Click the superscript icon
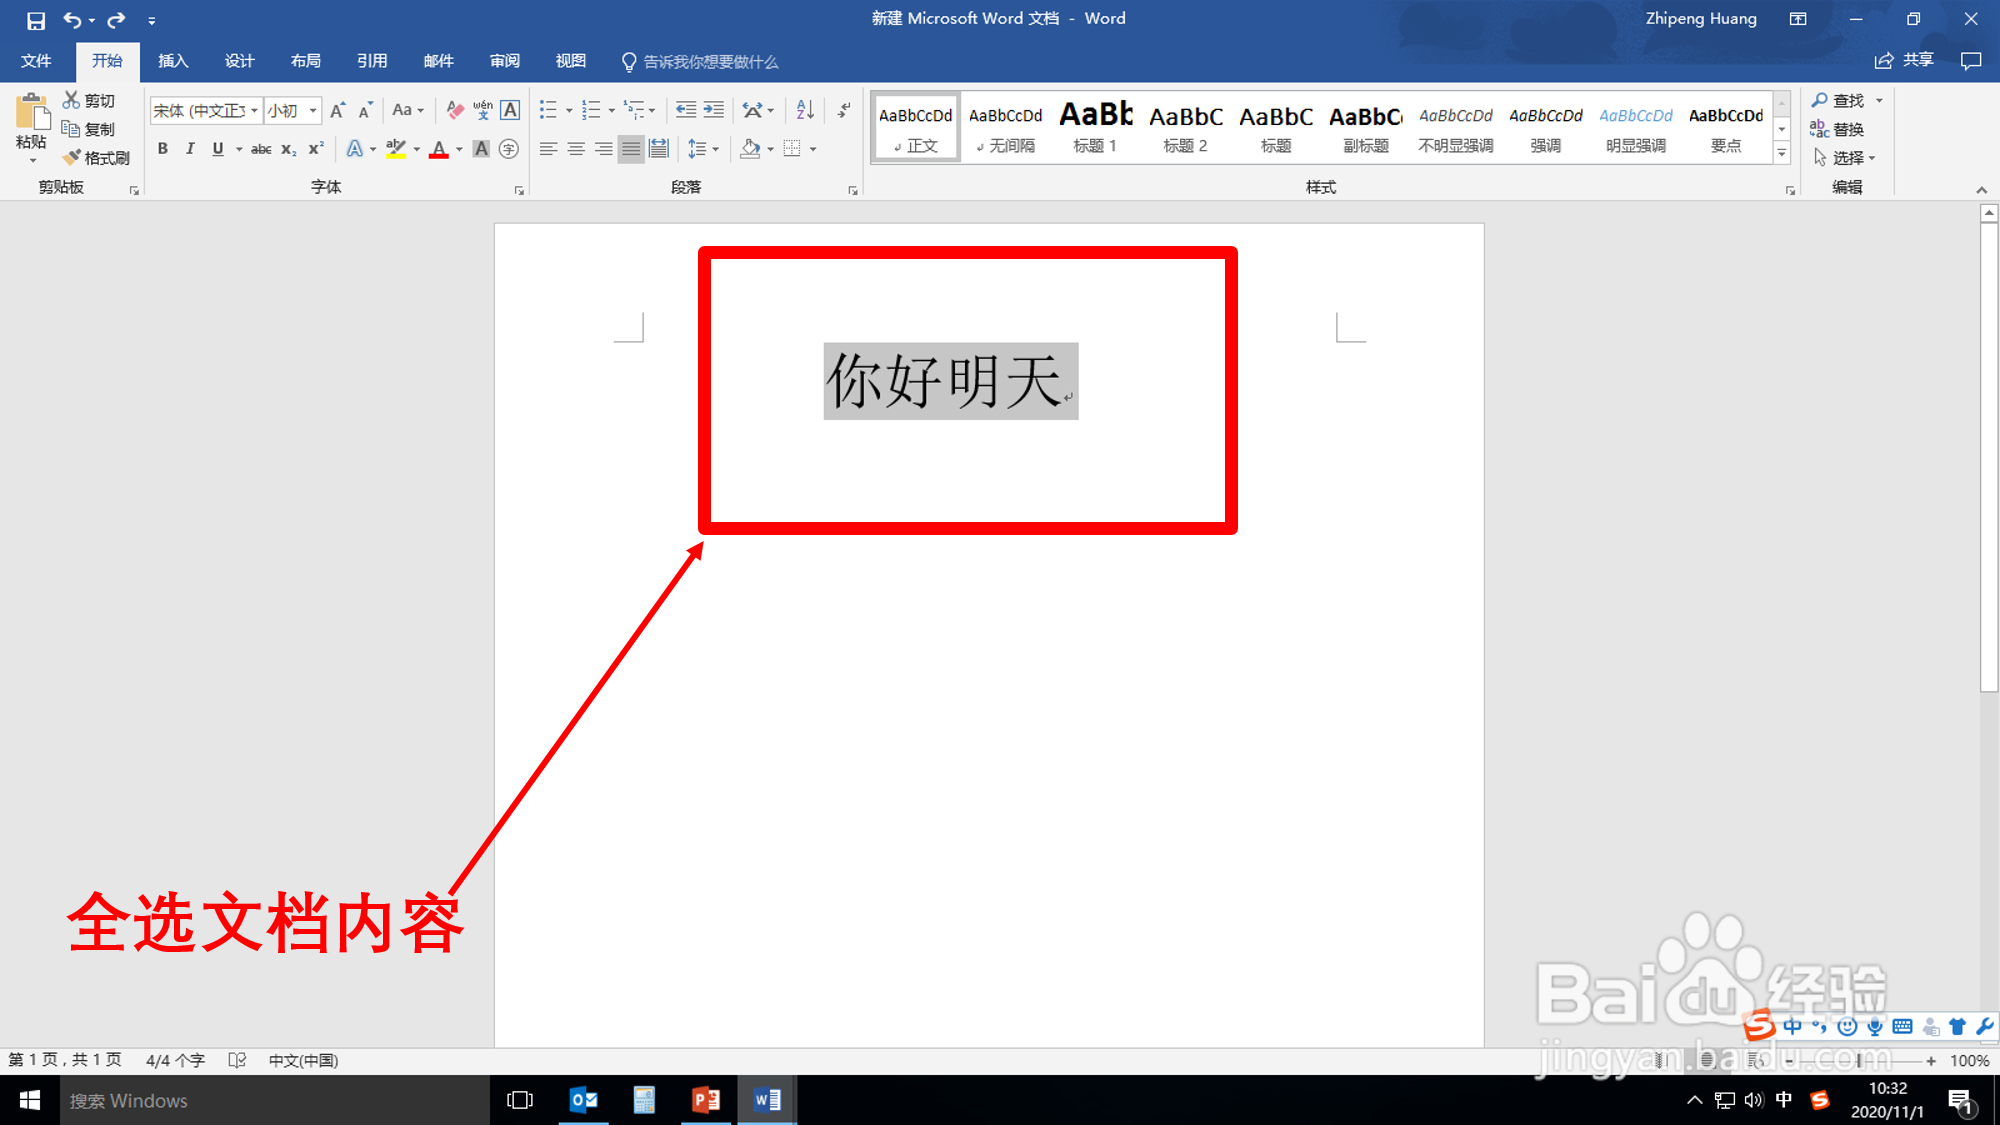The width and height of the screenshot is (2000, 1125). click(316, 149)
